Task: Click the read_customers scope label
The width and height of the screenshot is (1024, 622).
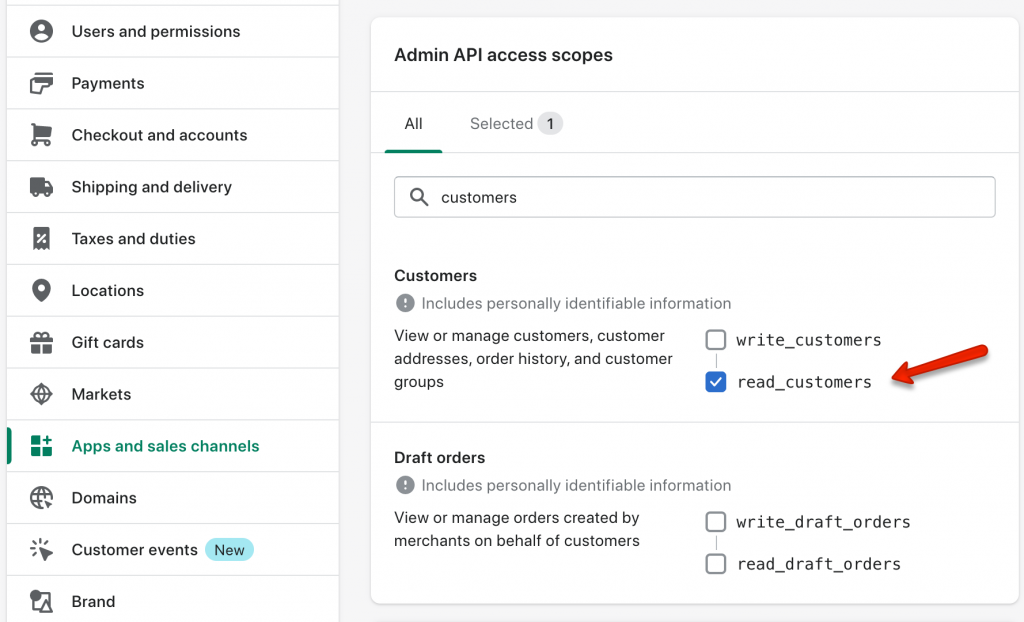Action: click(804, 382)
